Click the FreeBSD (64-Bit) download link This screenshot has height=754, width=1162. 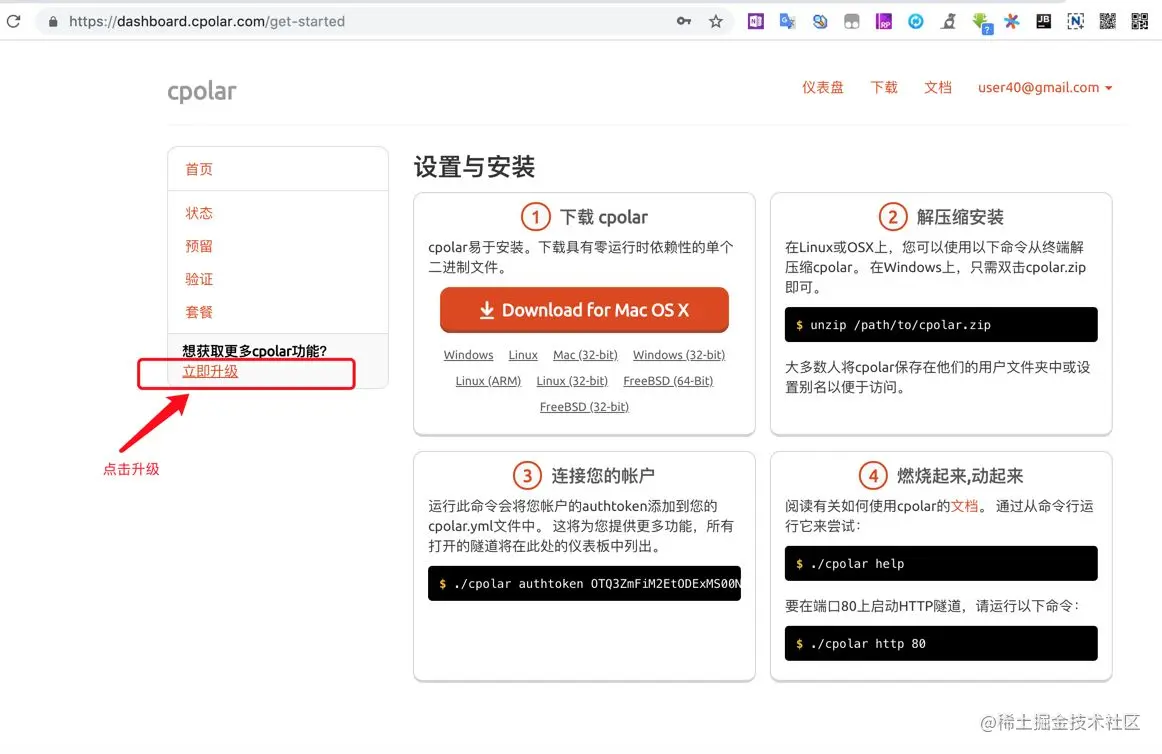point(668,381)
